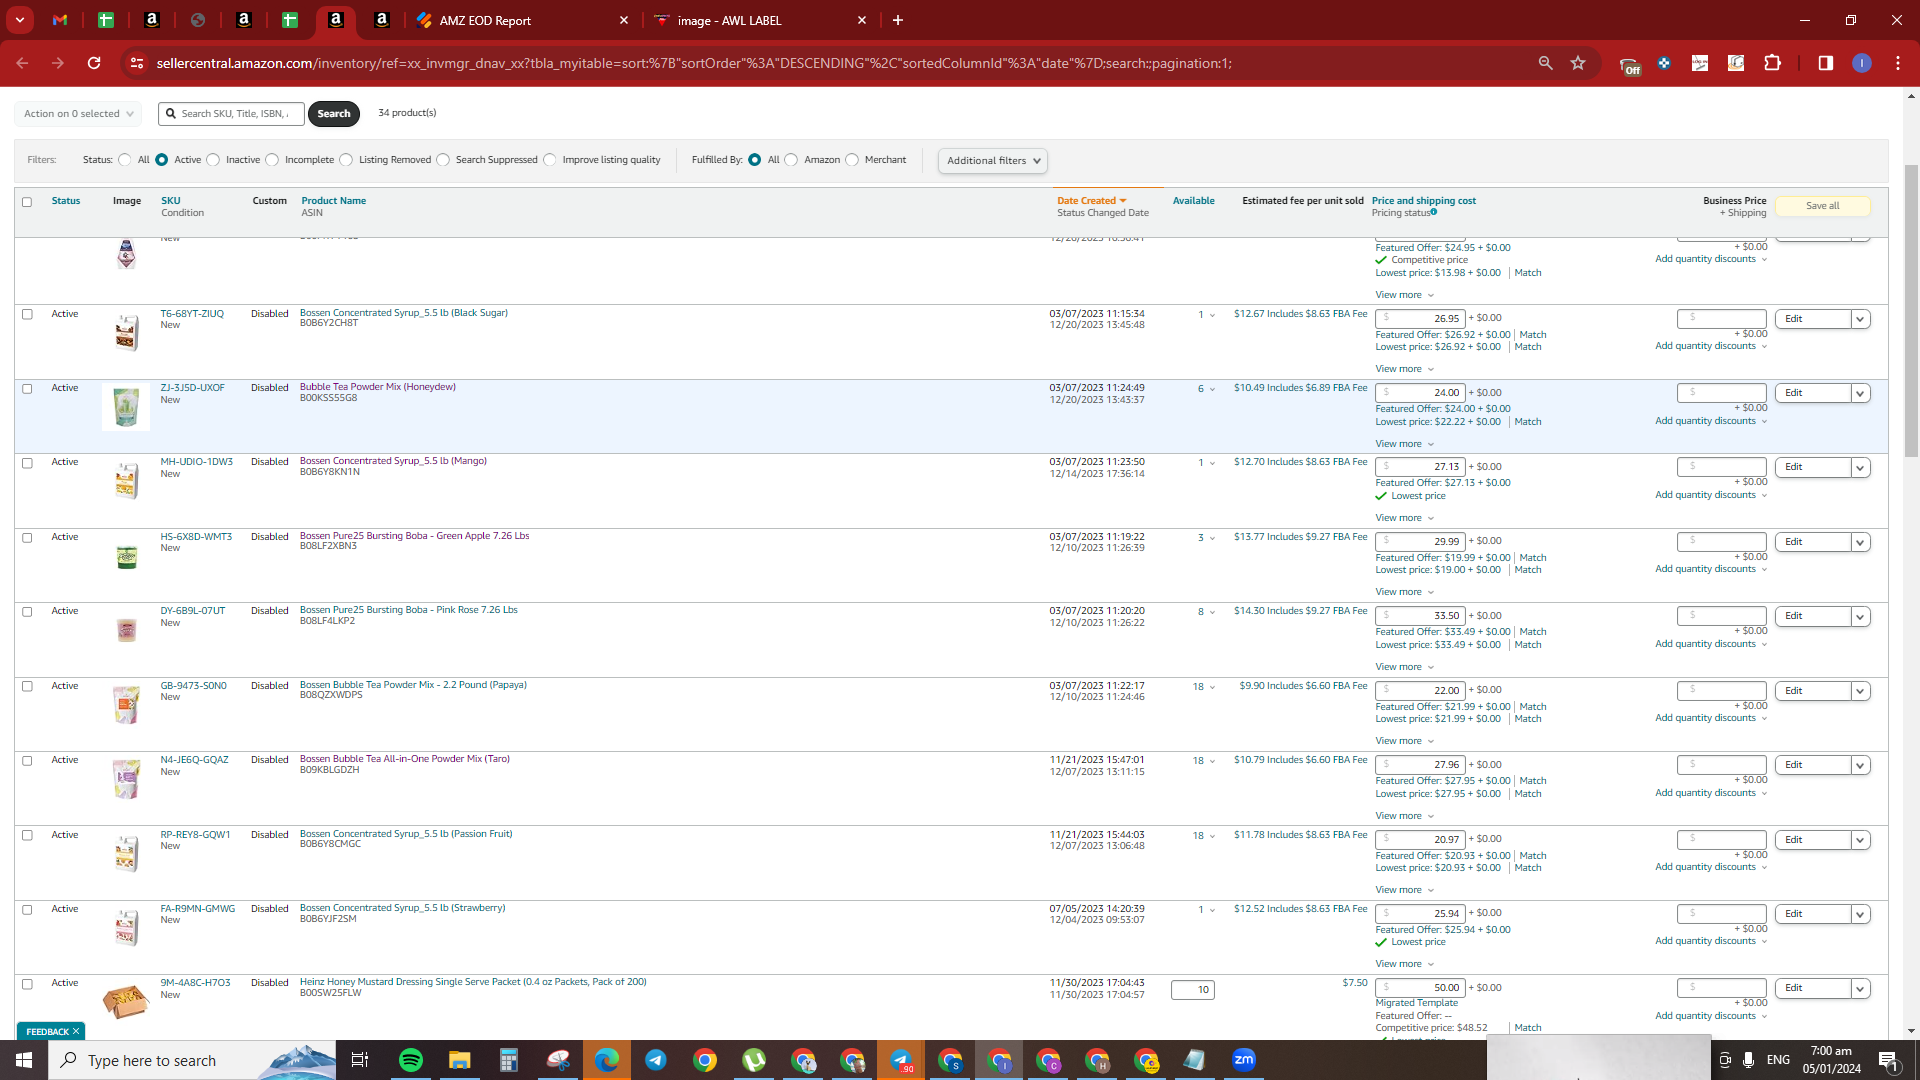Sort by the SKU column header
Screen dimensions: 1920x1080
pos(171,201)
